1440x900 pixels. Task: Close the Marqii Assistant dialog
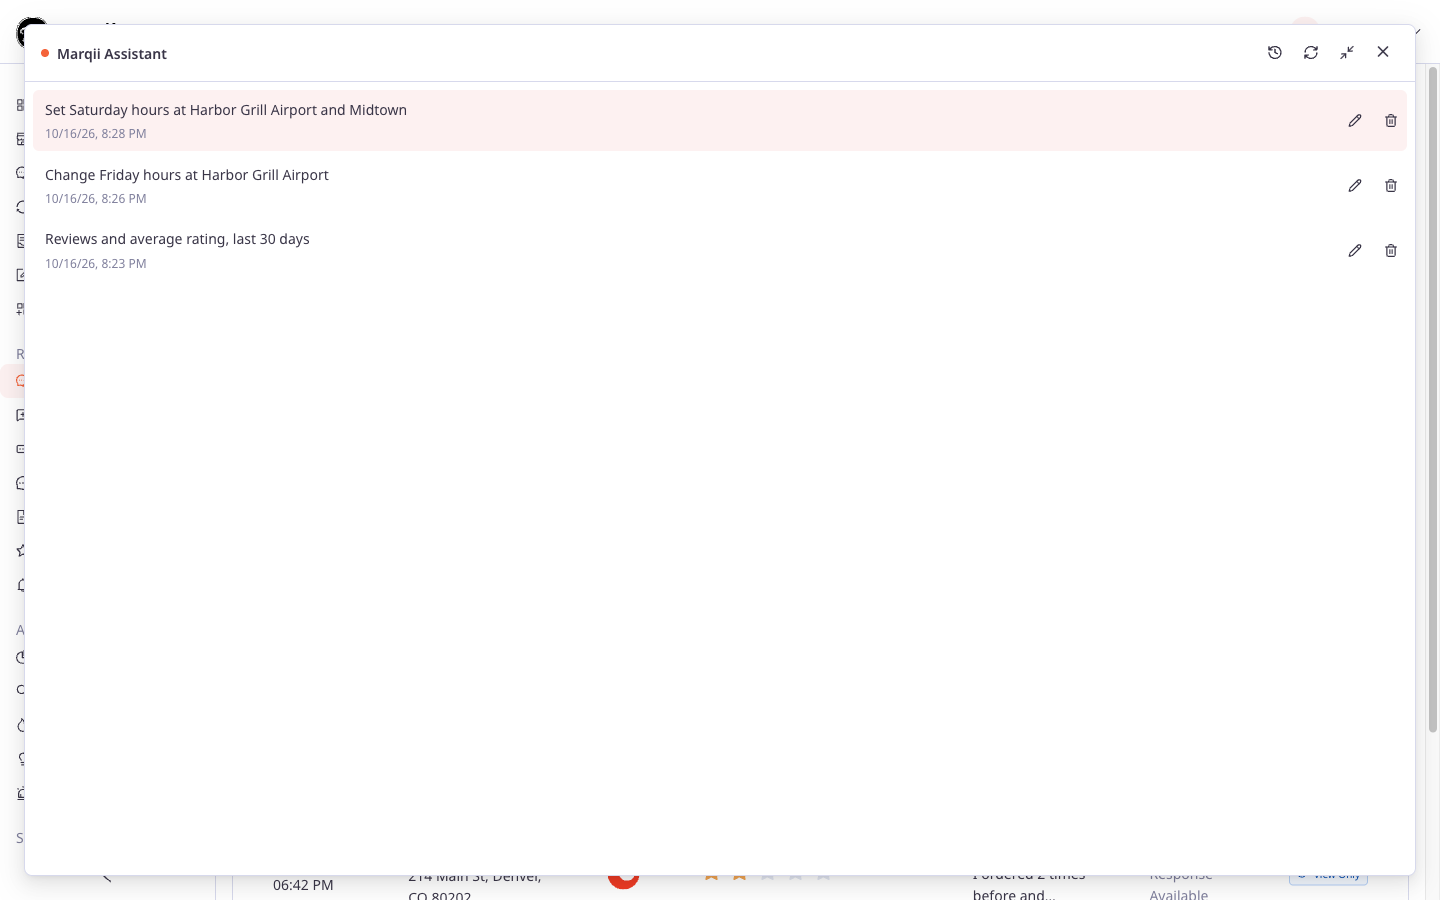pyautogui.click(x=1383, y=52)
